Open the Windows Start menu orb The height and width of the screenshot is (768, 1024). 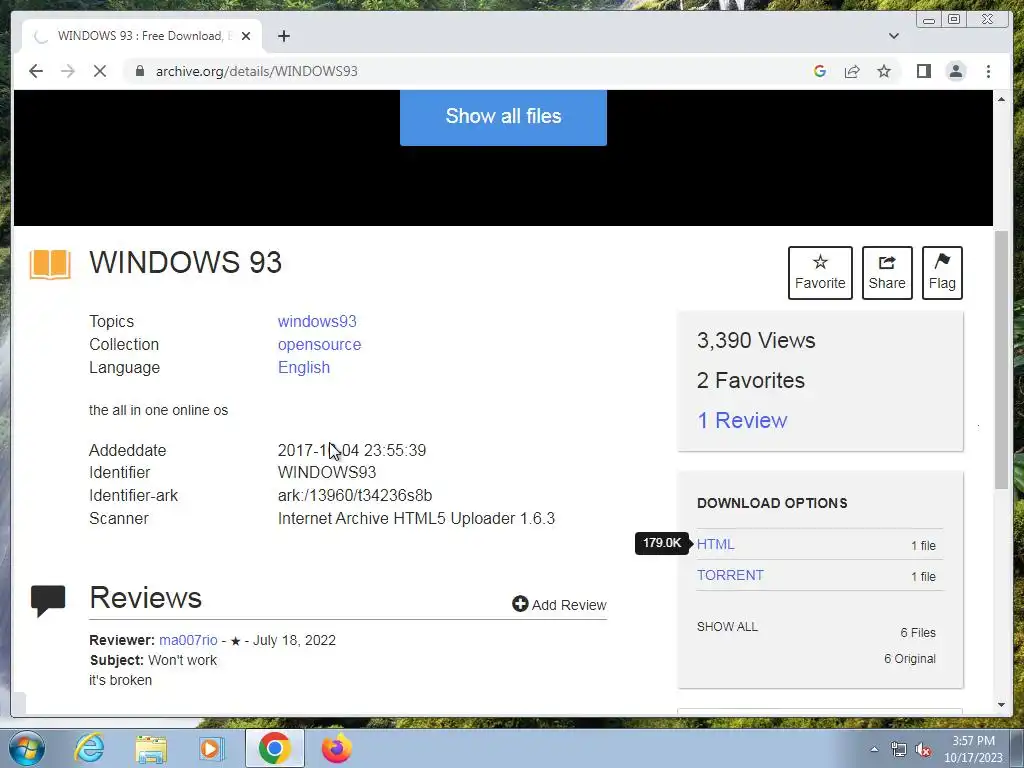pos(27,748)
